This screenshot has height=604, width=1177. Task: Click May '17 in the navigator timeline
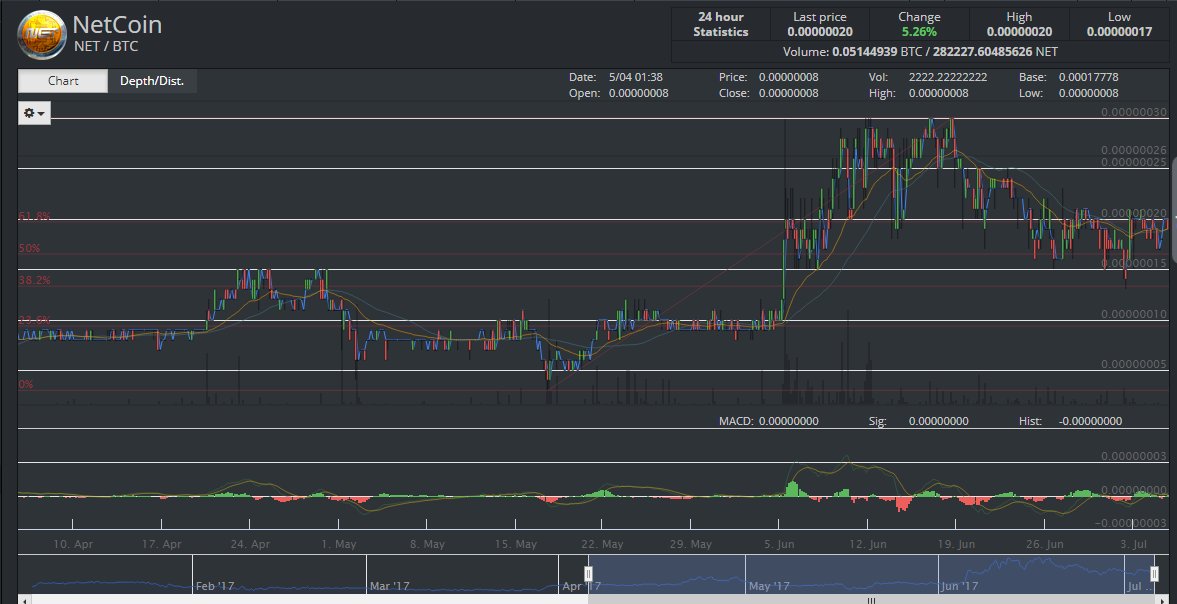[769, 586]
